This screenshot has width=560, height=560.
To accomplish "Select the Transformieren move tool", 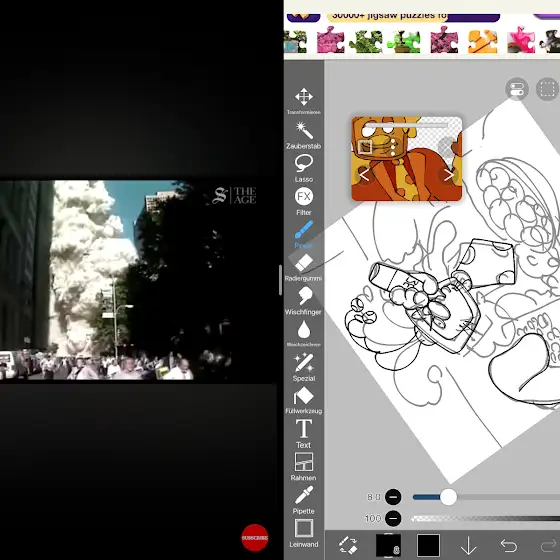I will click(x=304, y=101).
